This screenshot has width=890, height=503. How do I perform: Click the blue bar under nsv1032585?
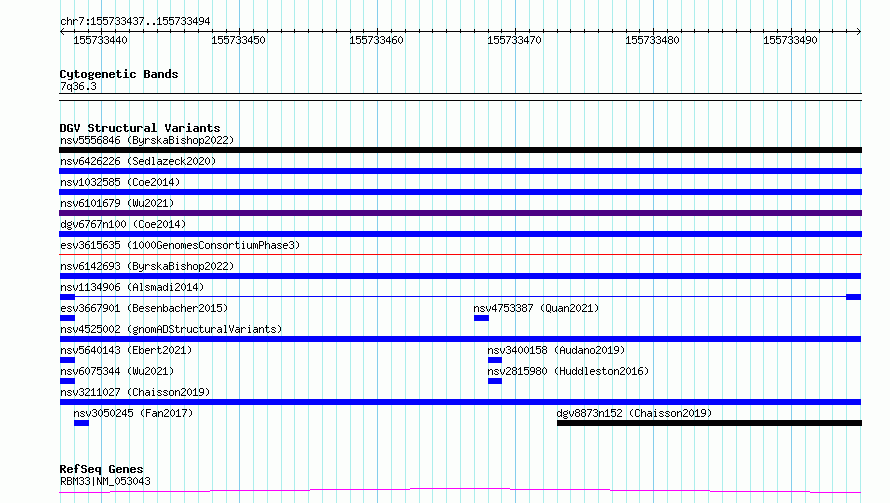pyautogui.click(x=460, y=192)
